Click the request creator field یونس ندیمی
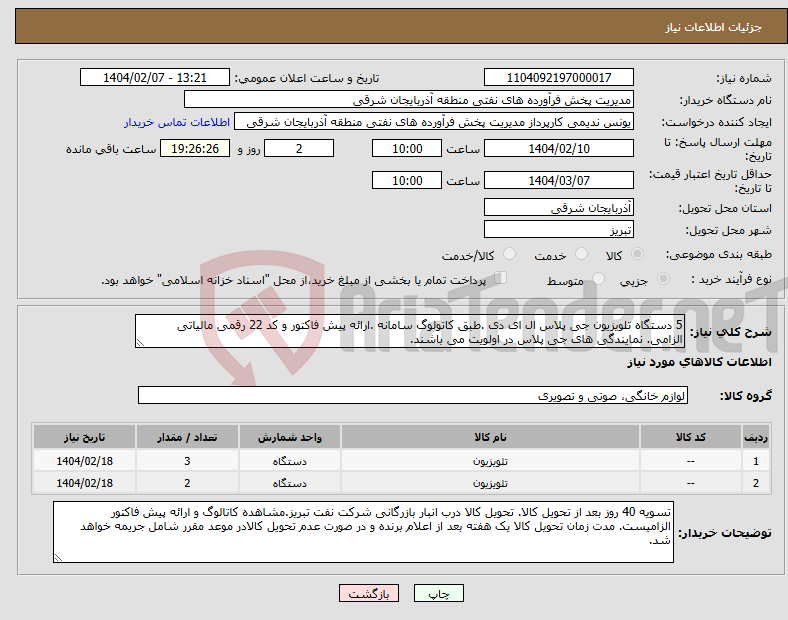This screenshot has width=788, height=620. [x=434, y=122]
